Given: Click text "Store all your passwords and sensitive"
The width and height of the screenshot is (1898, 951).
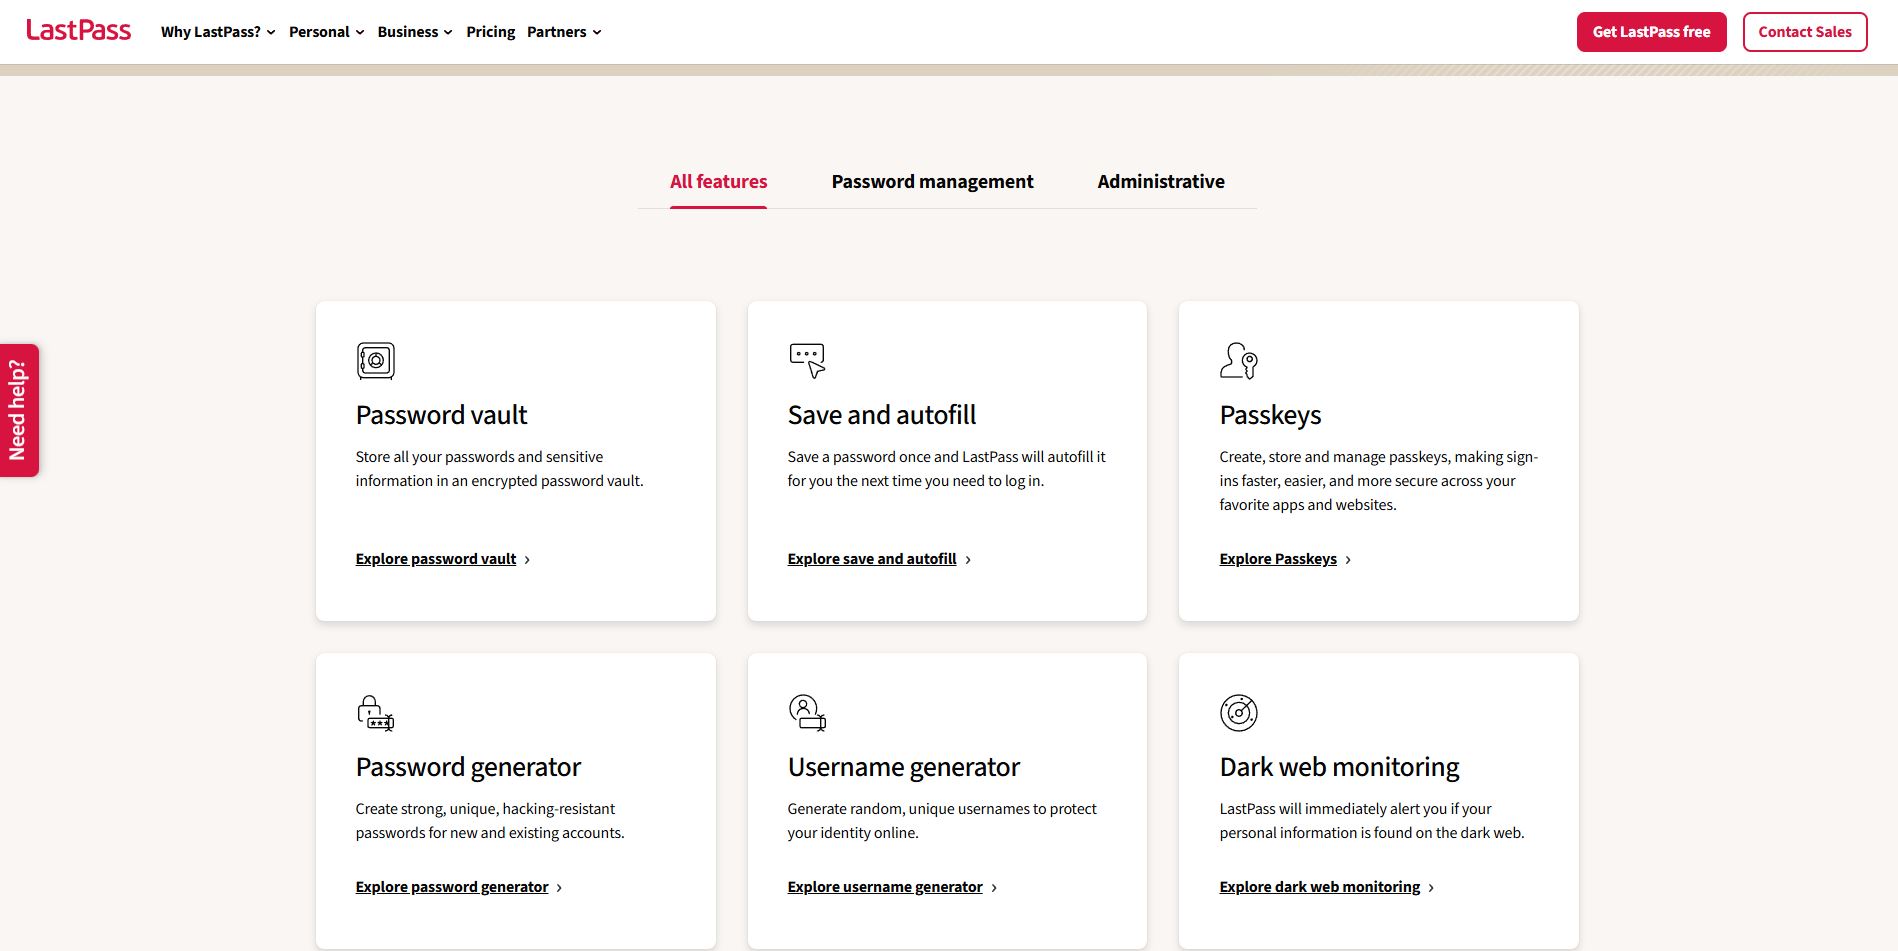Looking at the screenshot, I should click(x=479, y=457).
